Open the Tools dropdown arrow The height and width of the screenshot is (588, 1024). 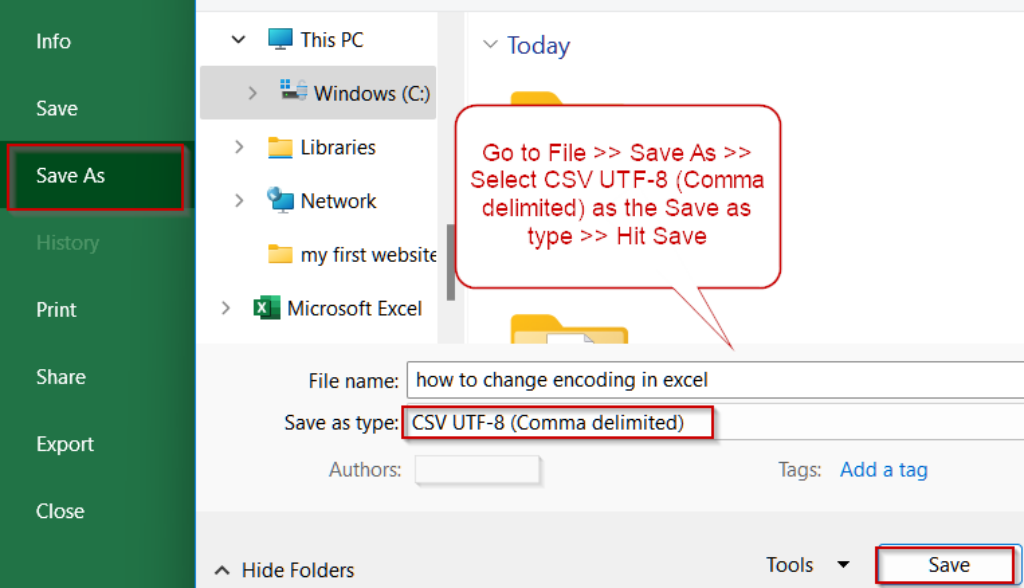coord(843,565)
